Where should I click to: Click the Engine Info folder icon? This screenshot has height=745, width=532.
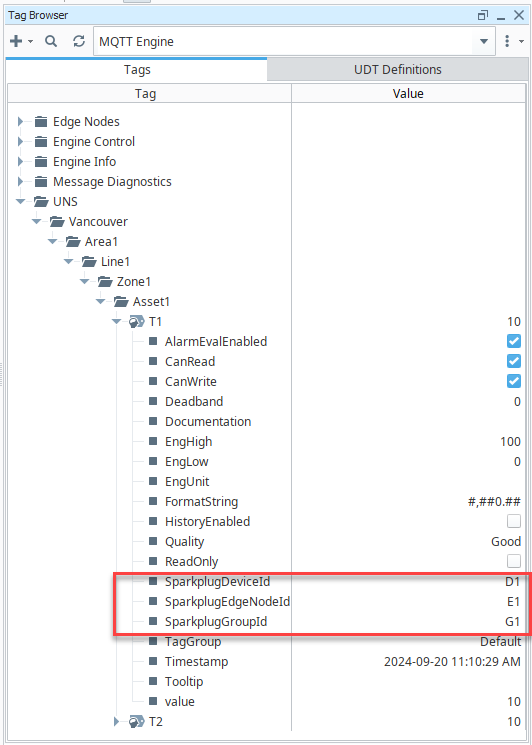click(41, 162)
